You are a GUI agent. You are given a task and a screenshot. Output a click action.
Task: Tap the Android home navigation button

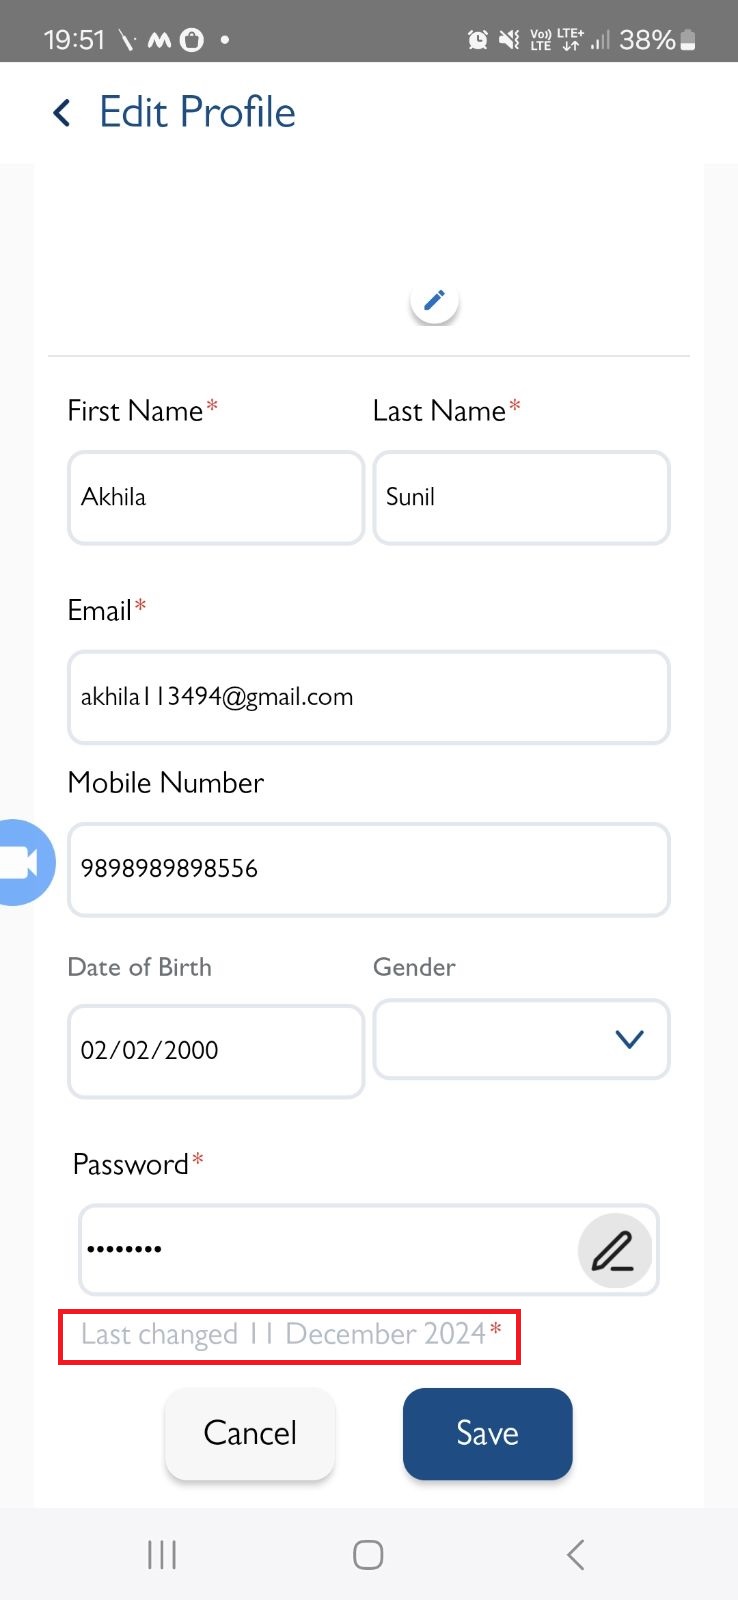(x=368, y=1555)
